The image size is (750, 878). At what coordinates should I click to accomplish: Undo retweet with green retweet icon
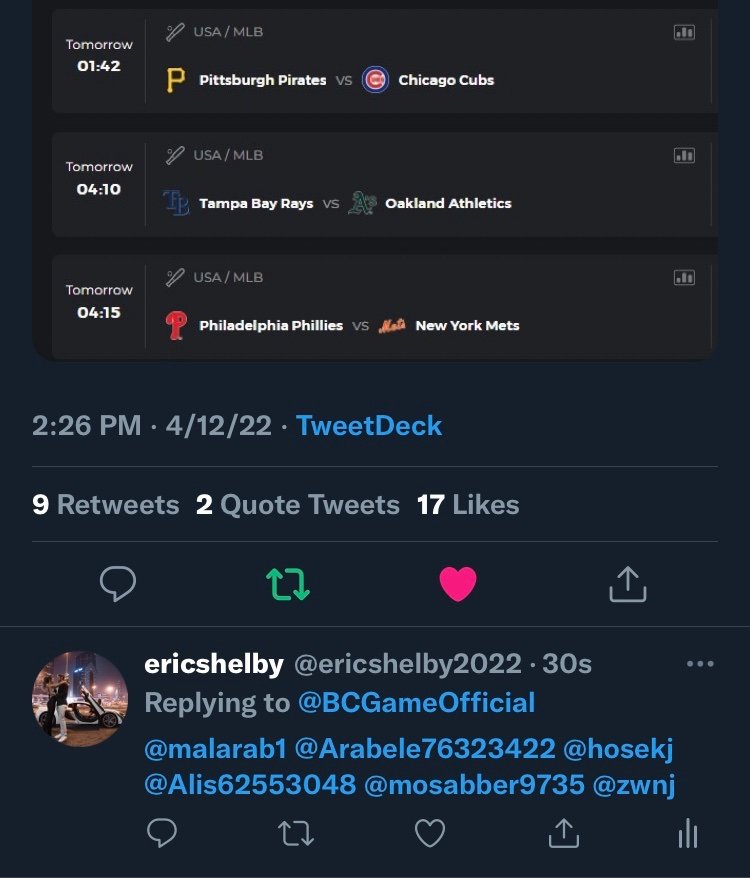[288, 584]
